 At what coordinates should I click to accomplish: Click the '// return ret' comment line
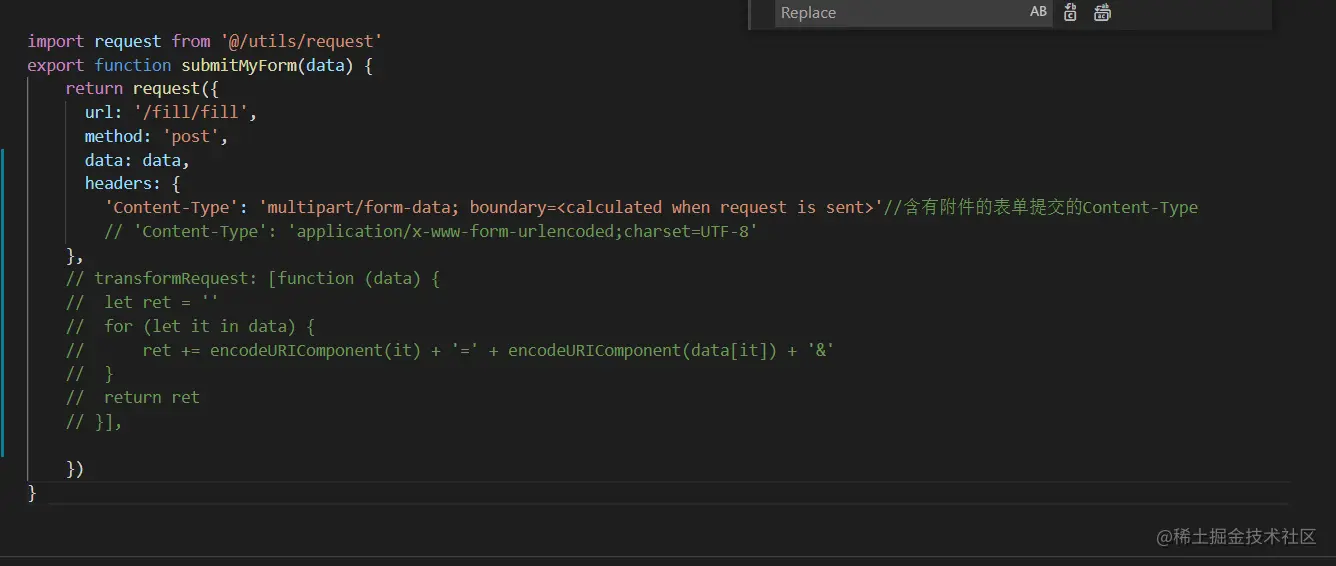[133, 397]
